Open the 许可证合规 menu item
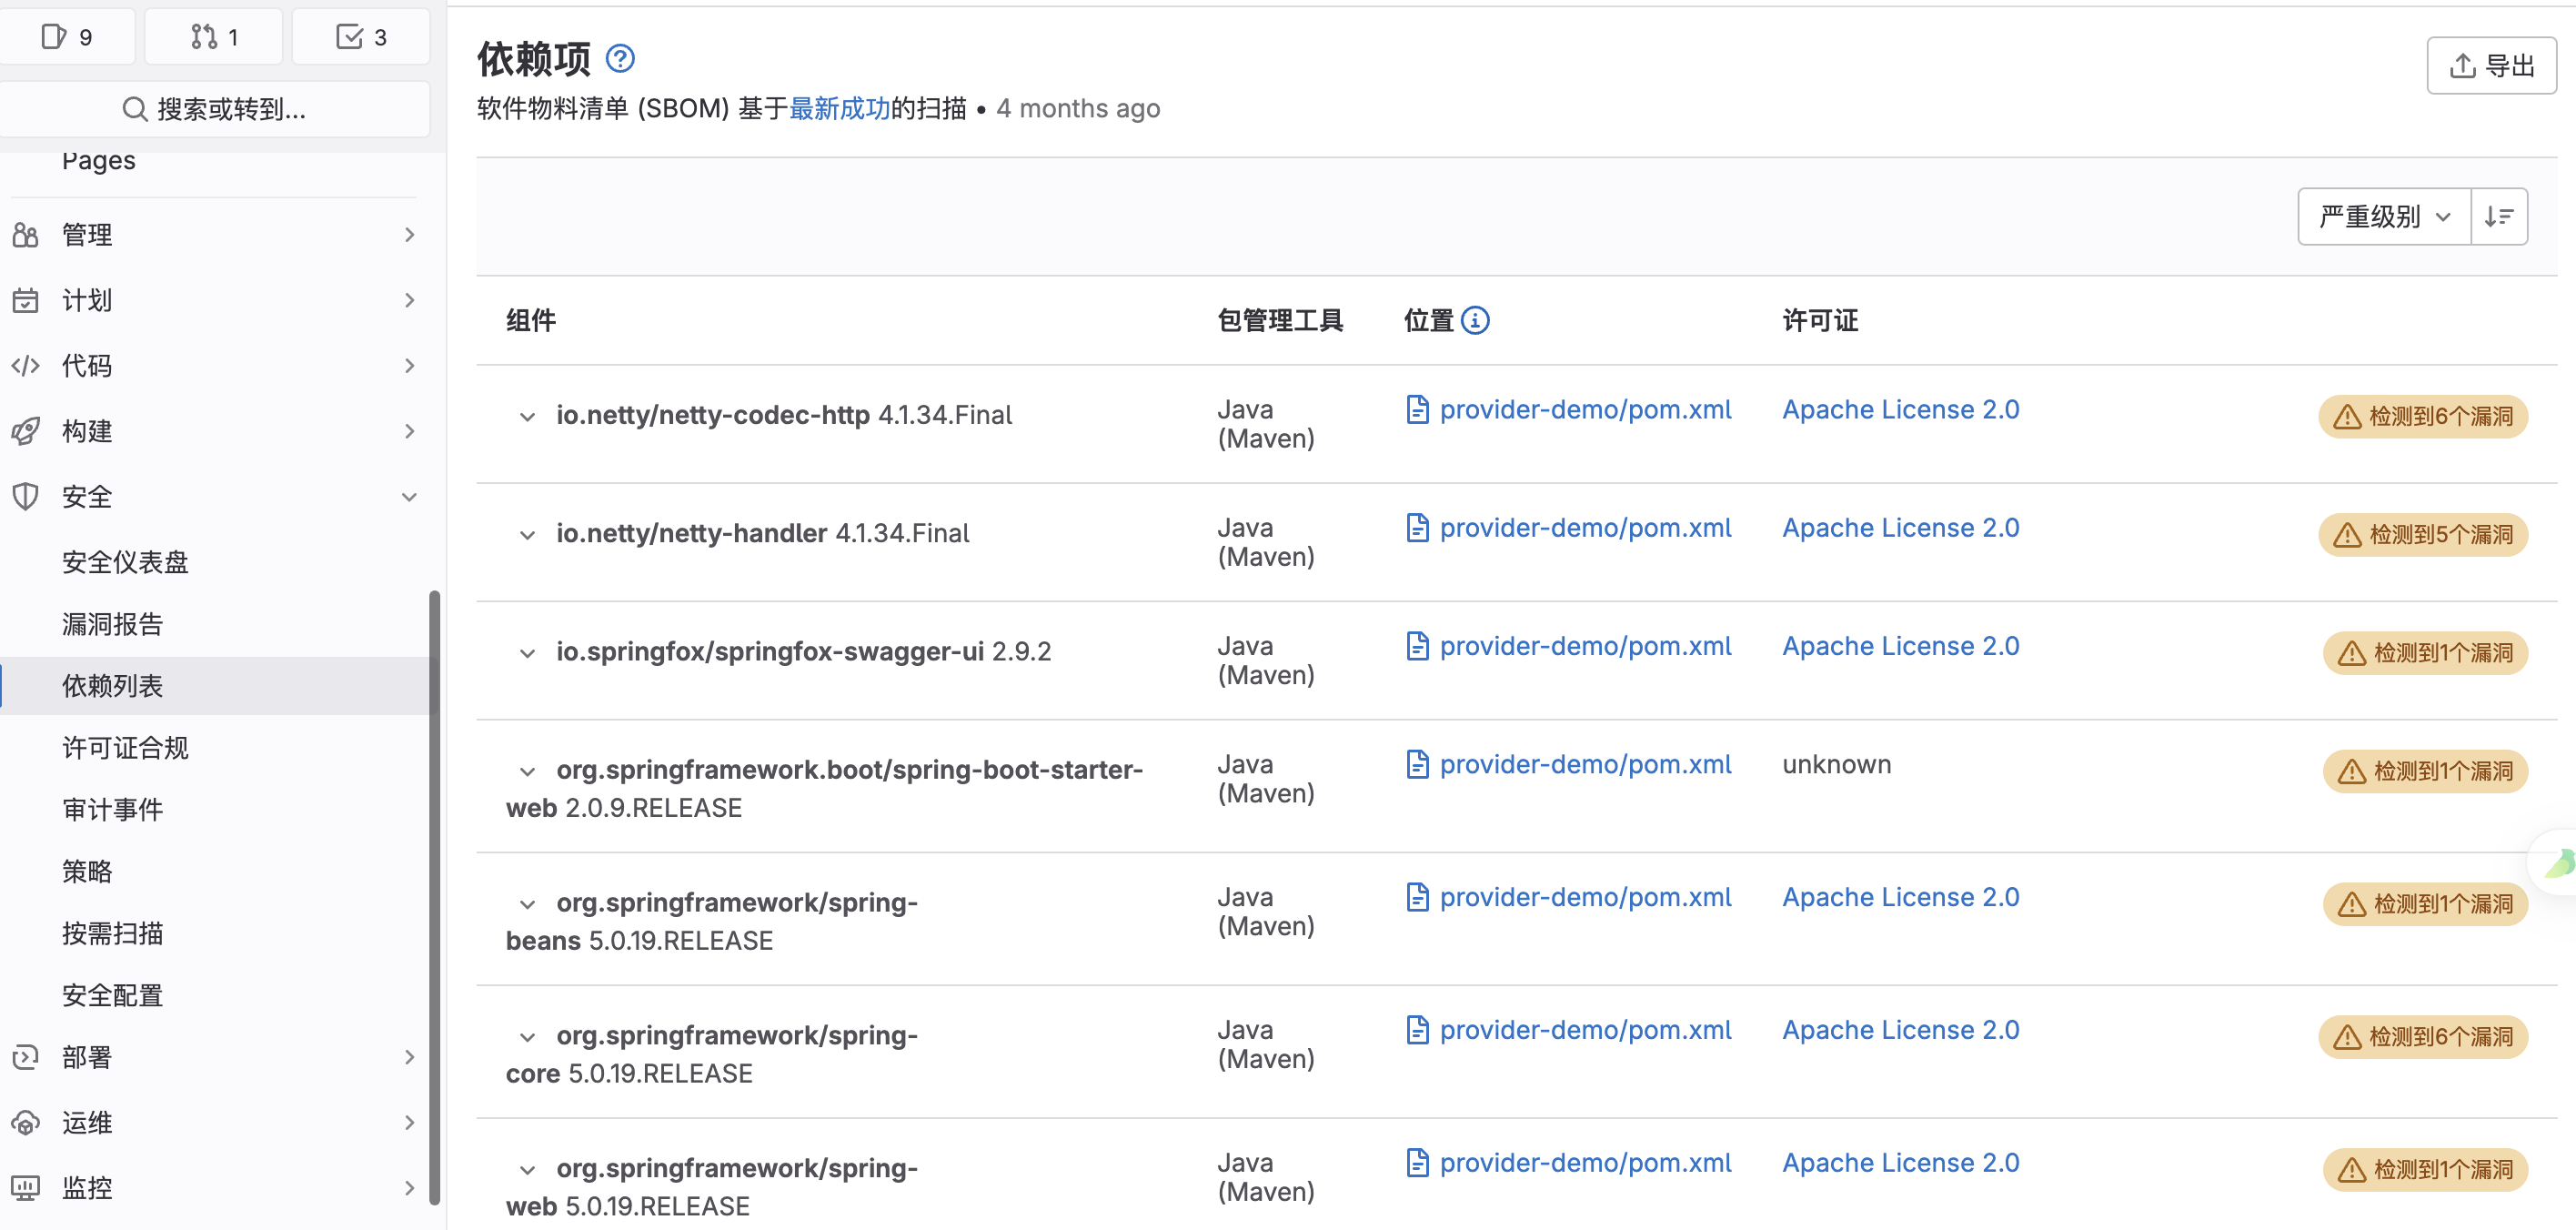Image resolution: width=2576 pixels, height=1230 pixels. pos(124,747)
